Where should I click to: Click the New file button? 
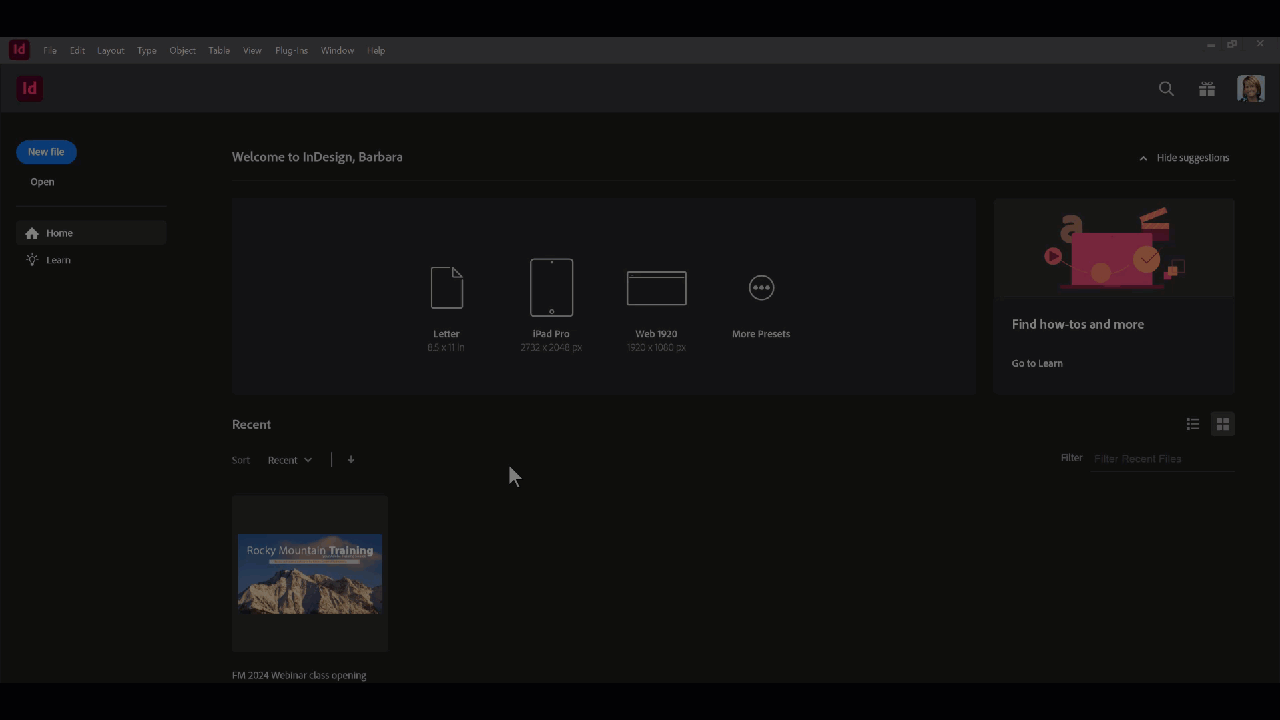click(46, 152)
